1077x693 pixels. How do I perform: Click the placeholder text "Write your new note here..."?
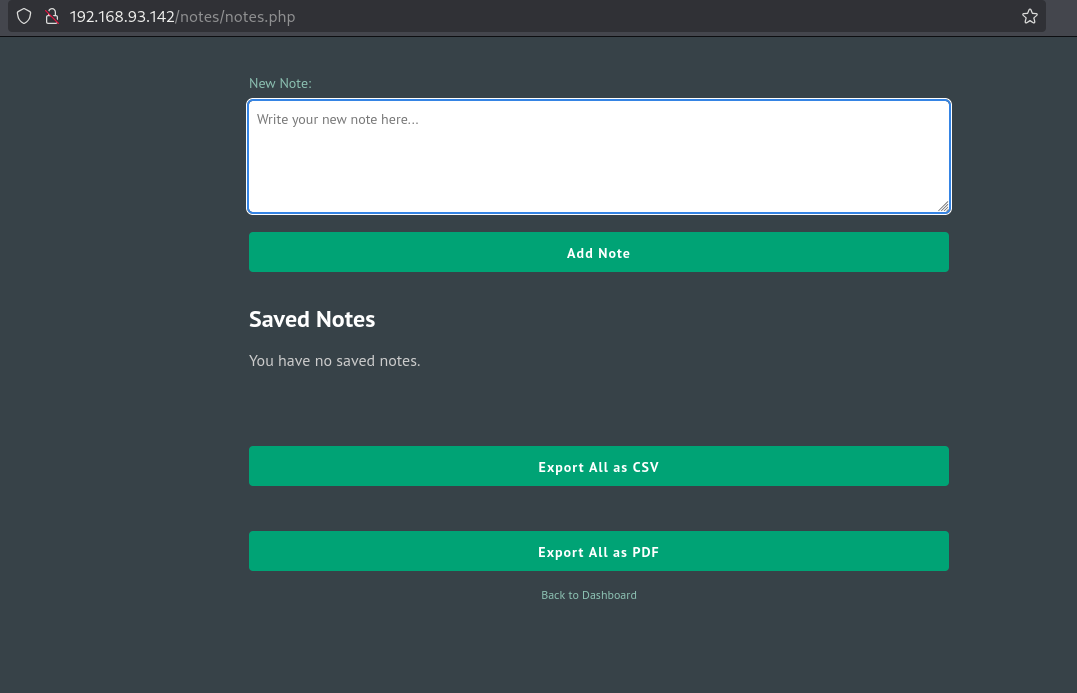[337, 119]
